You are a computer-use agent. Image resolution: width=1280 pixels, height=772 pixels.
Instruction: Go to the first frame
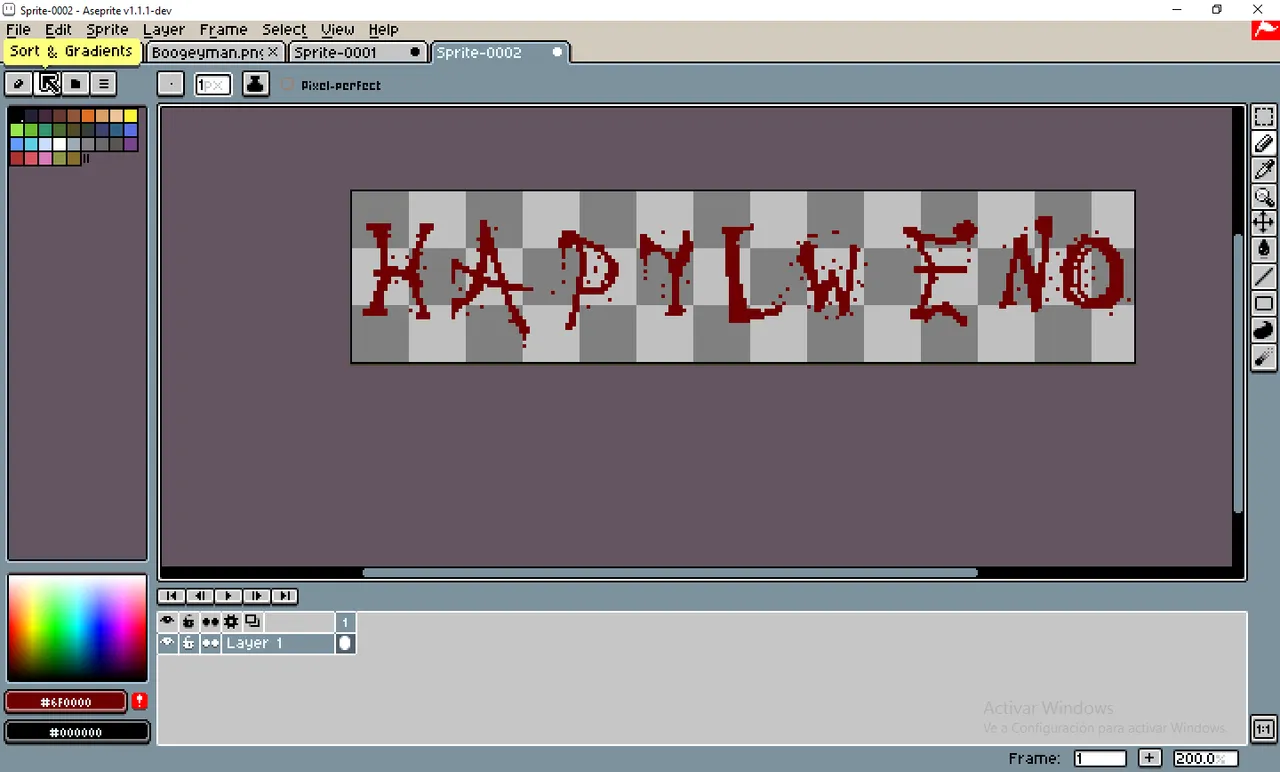[171, 596]
